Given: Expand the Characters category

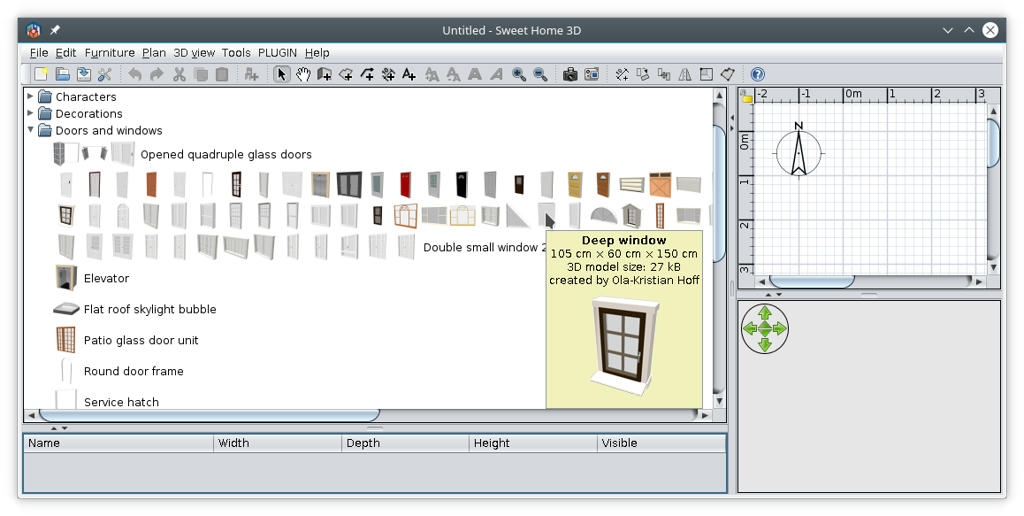Looking at the screenshot, I should (30, 96).
